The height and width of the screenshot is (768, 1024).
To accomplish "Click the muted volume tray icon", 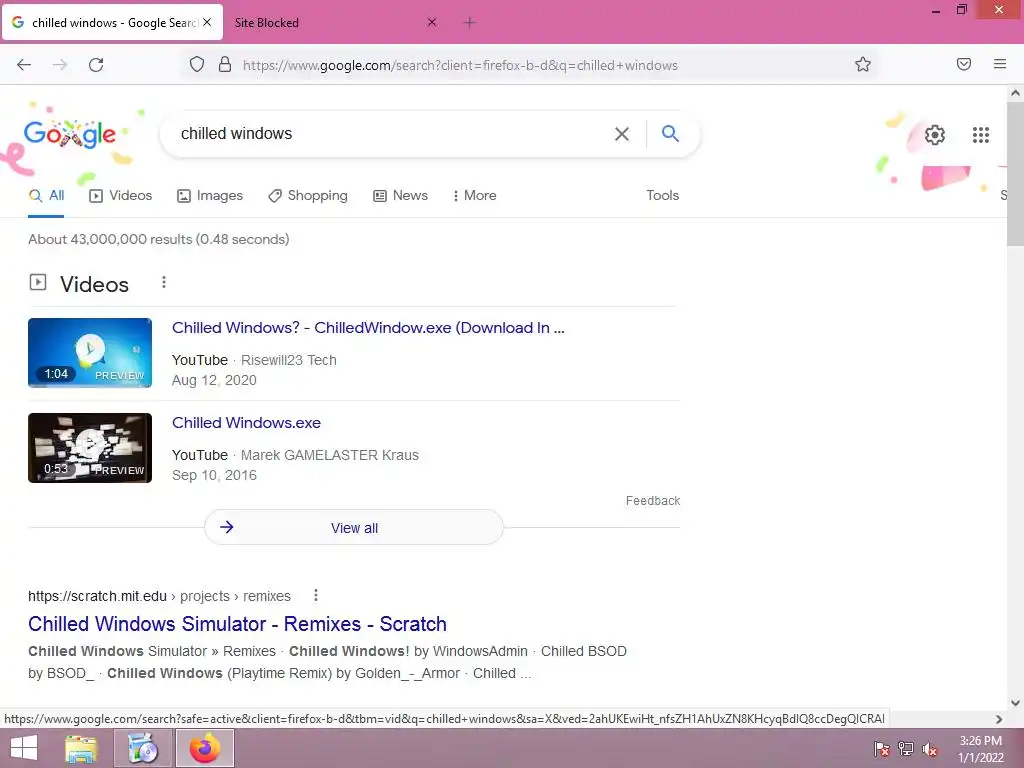I will point(930,749).
